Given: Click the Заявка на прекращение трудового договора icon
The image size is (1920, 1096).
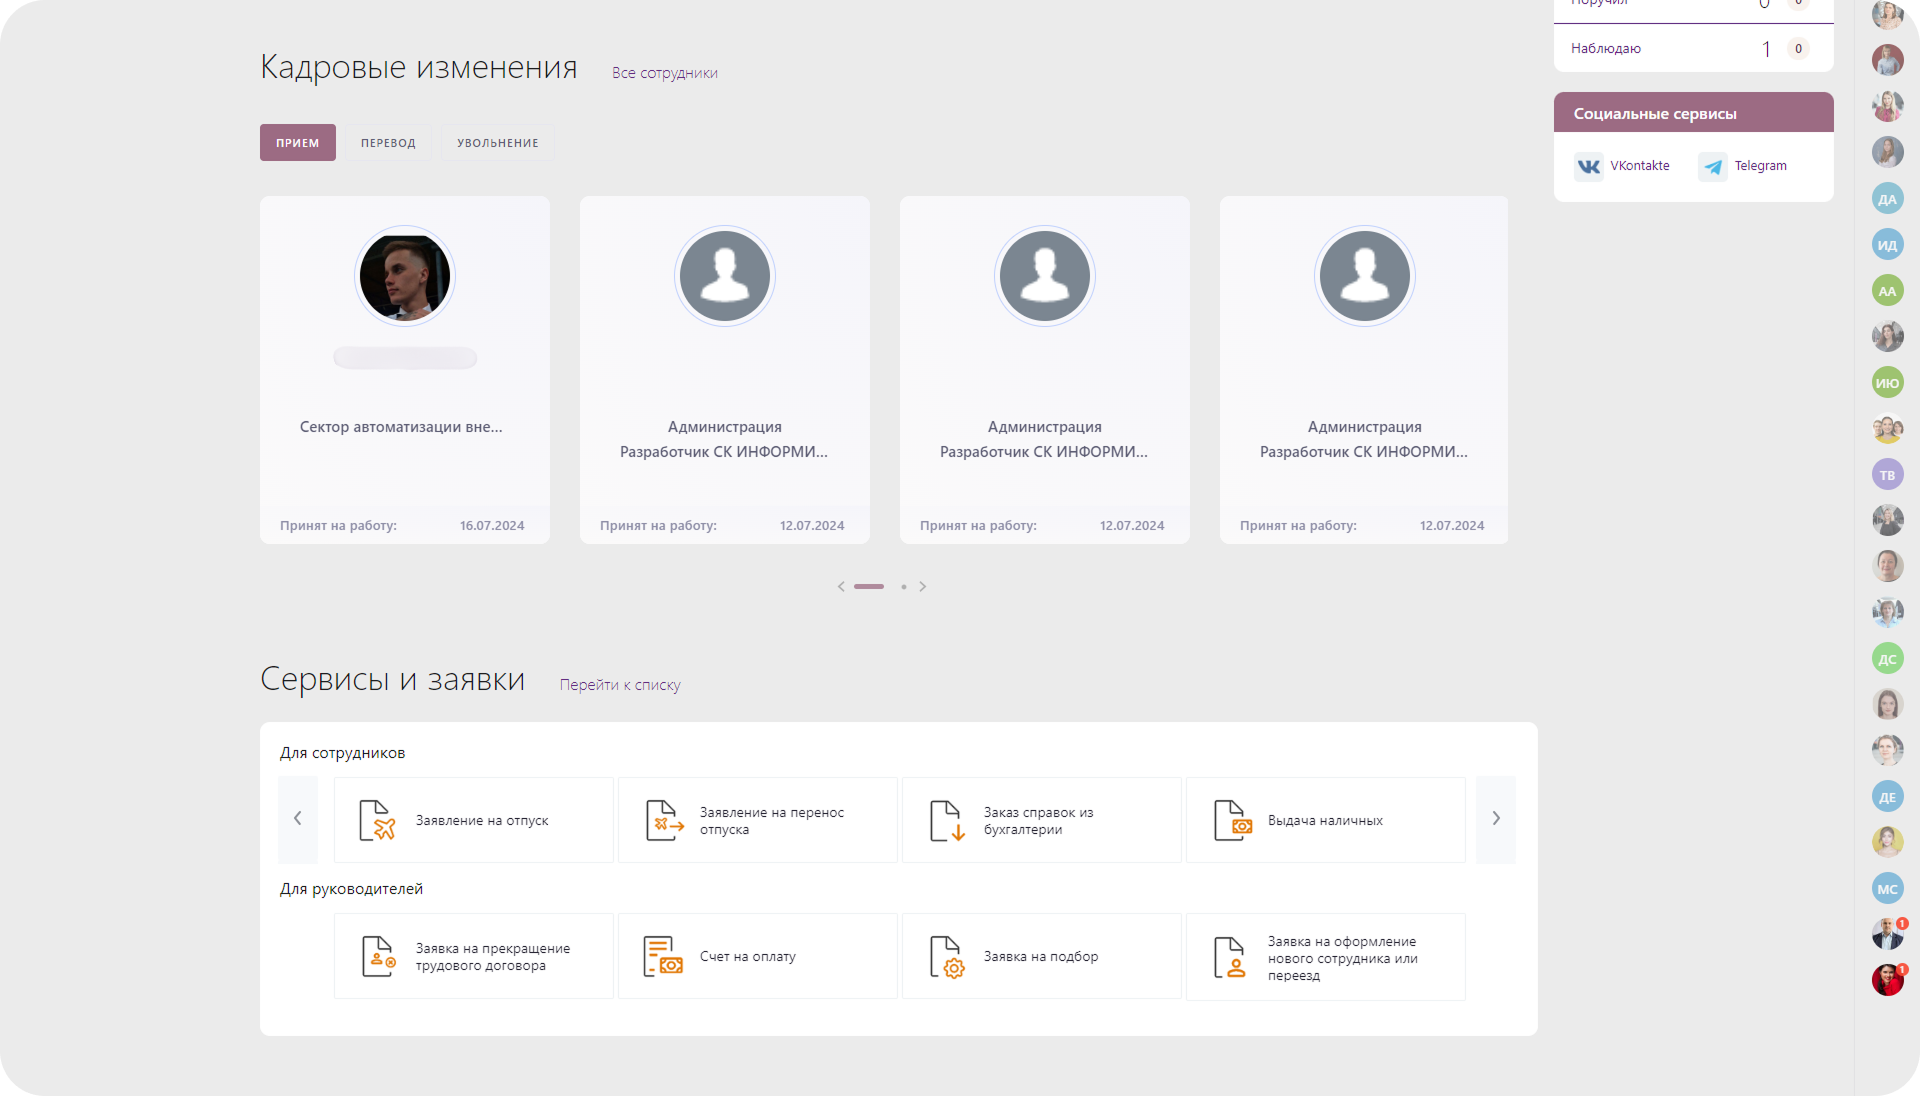Looking at the screenshot, I should click(x=378, y=956).
